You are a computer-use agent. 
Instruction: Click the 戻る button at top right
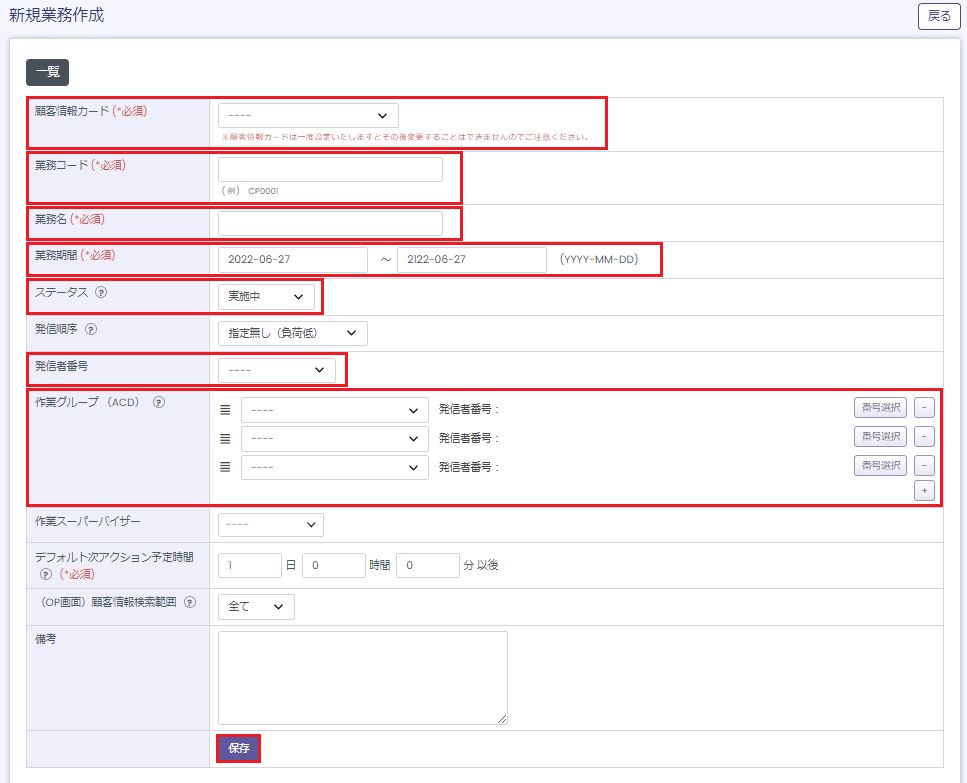point(939,16)
